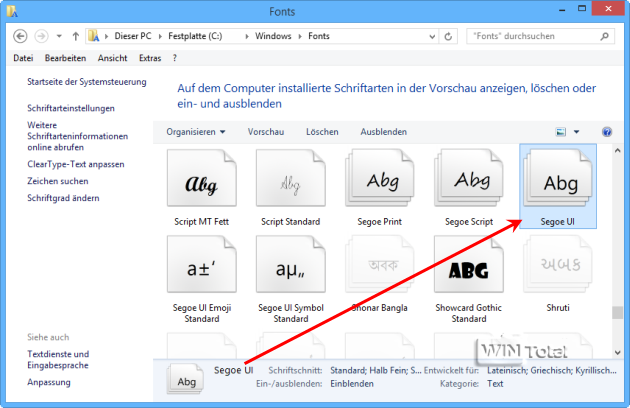The image size is (630, 408).
Task: Click the search magnifier icon
Action: (604, 36)
